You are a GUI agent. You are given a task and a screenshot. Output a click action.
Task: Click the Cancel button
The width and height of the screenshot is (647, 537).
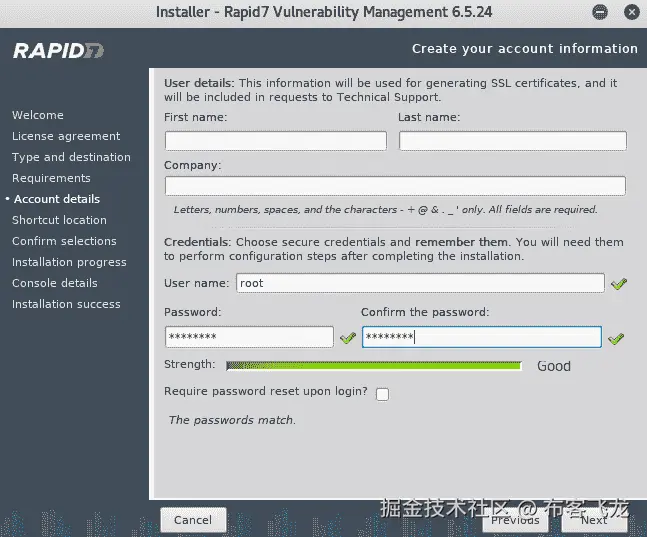click(193, 520)
